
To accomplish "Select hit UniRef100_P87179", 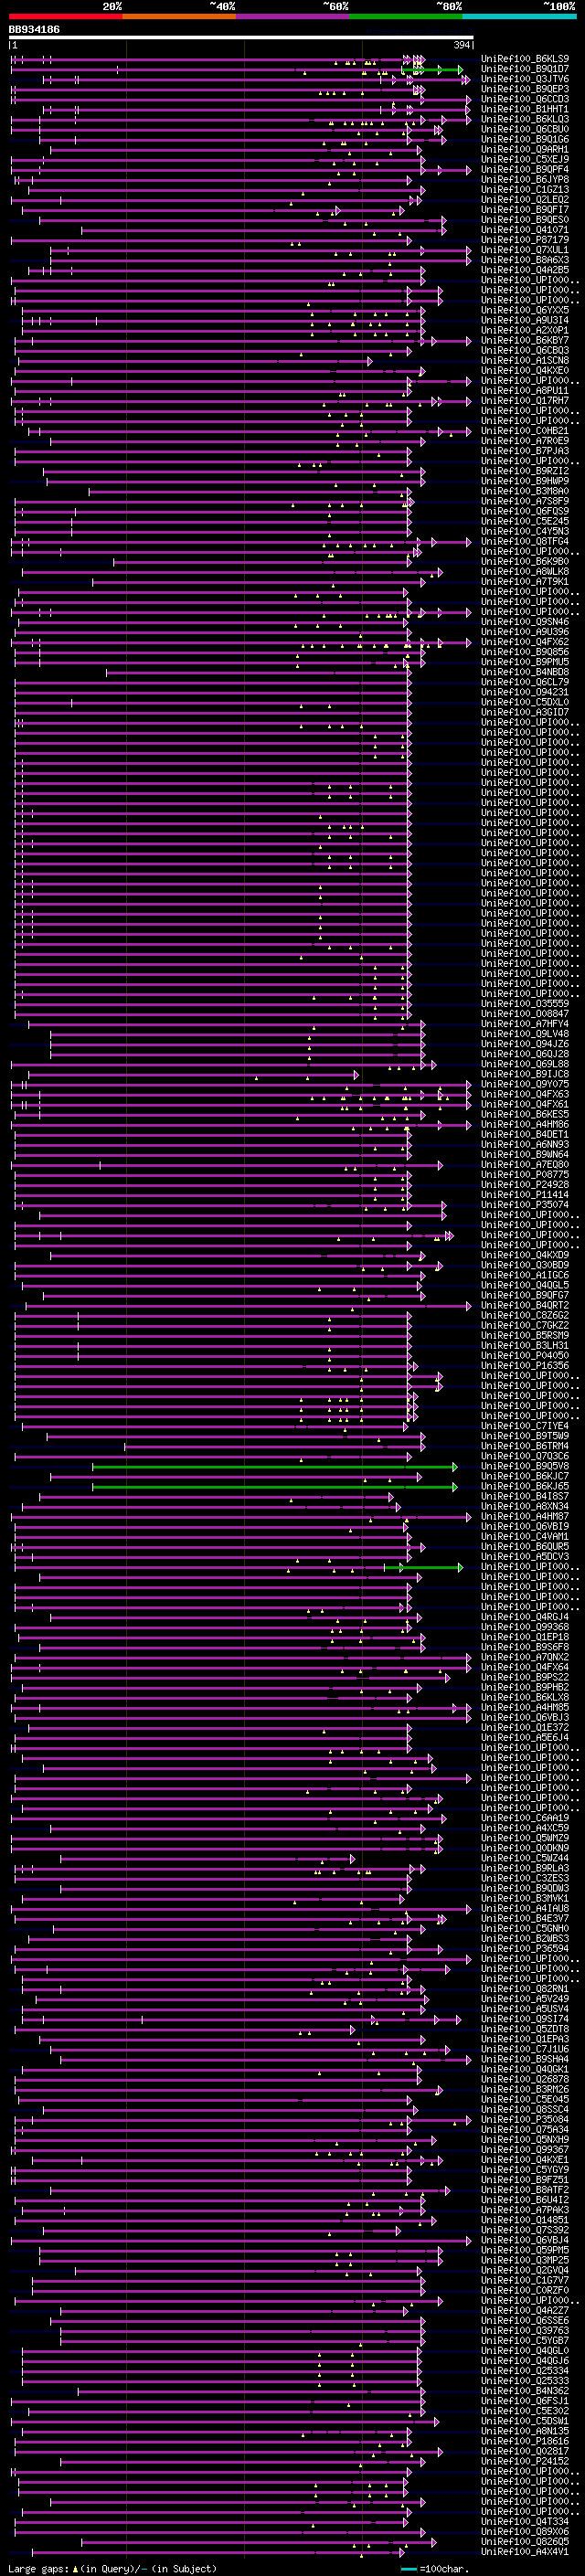I will [525, 240].
